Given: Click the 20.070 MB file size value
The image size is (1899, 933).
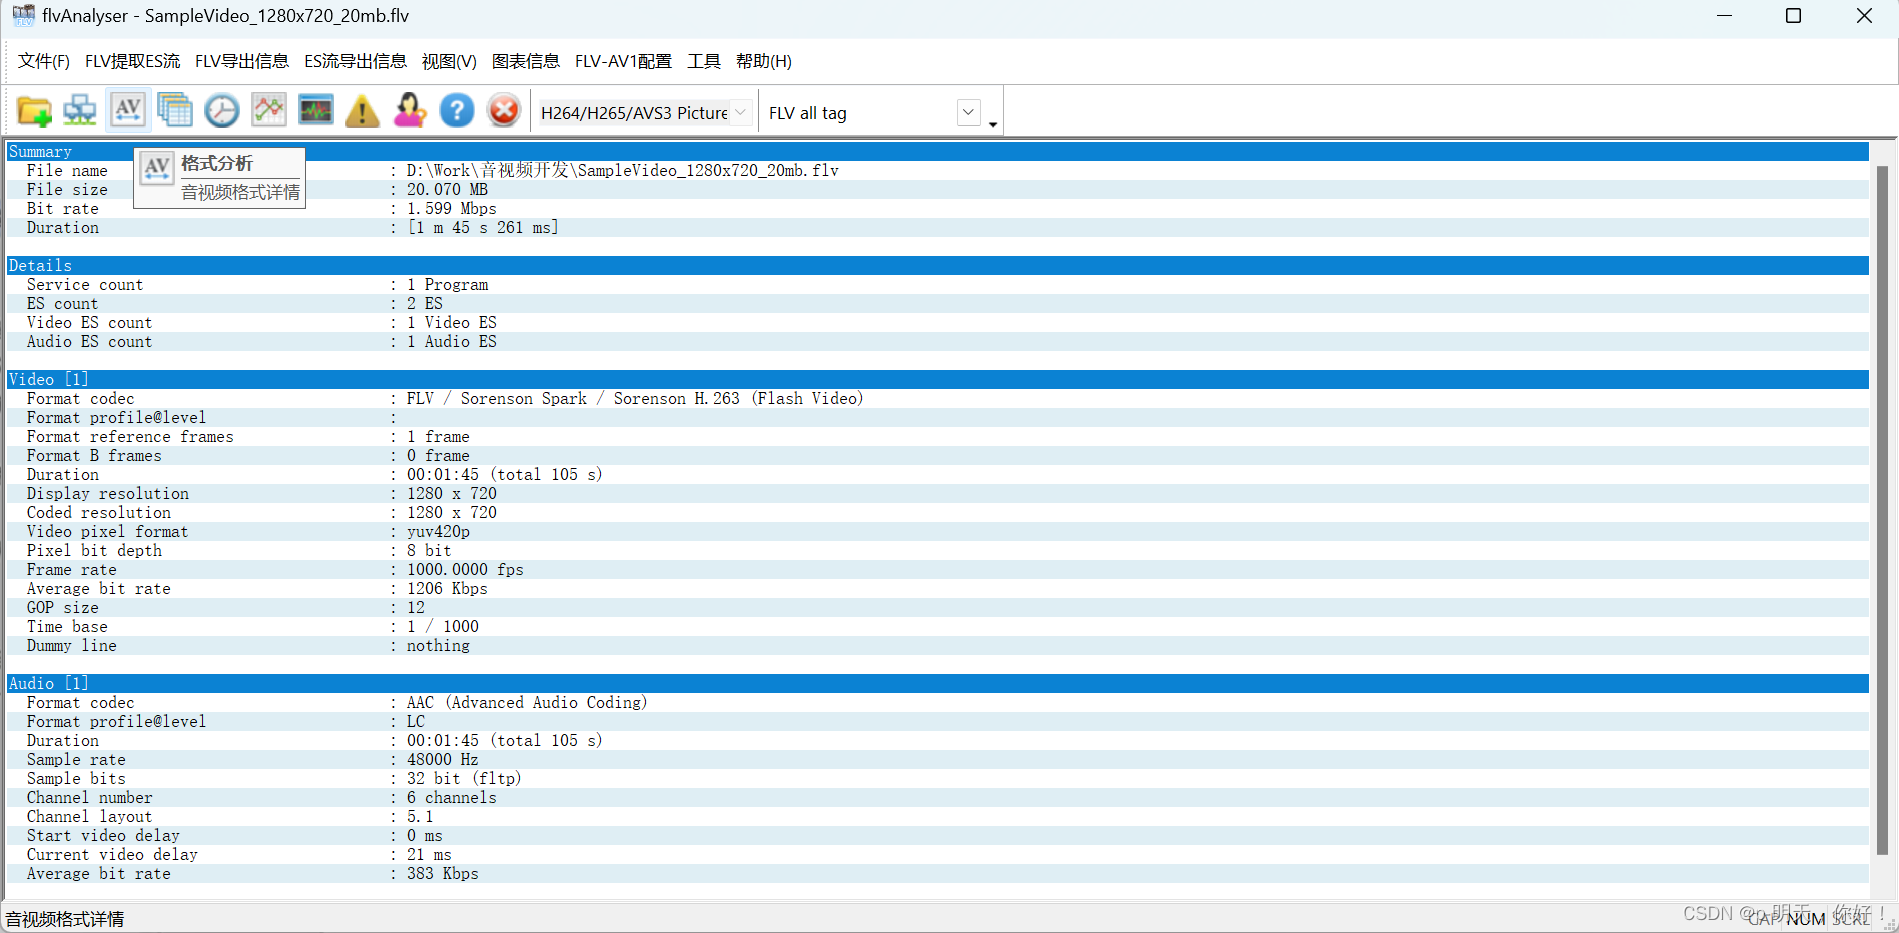Looking at the screenshot, I should click(x=447, y=189).
